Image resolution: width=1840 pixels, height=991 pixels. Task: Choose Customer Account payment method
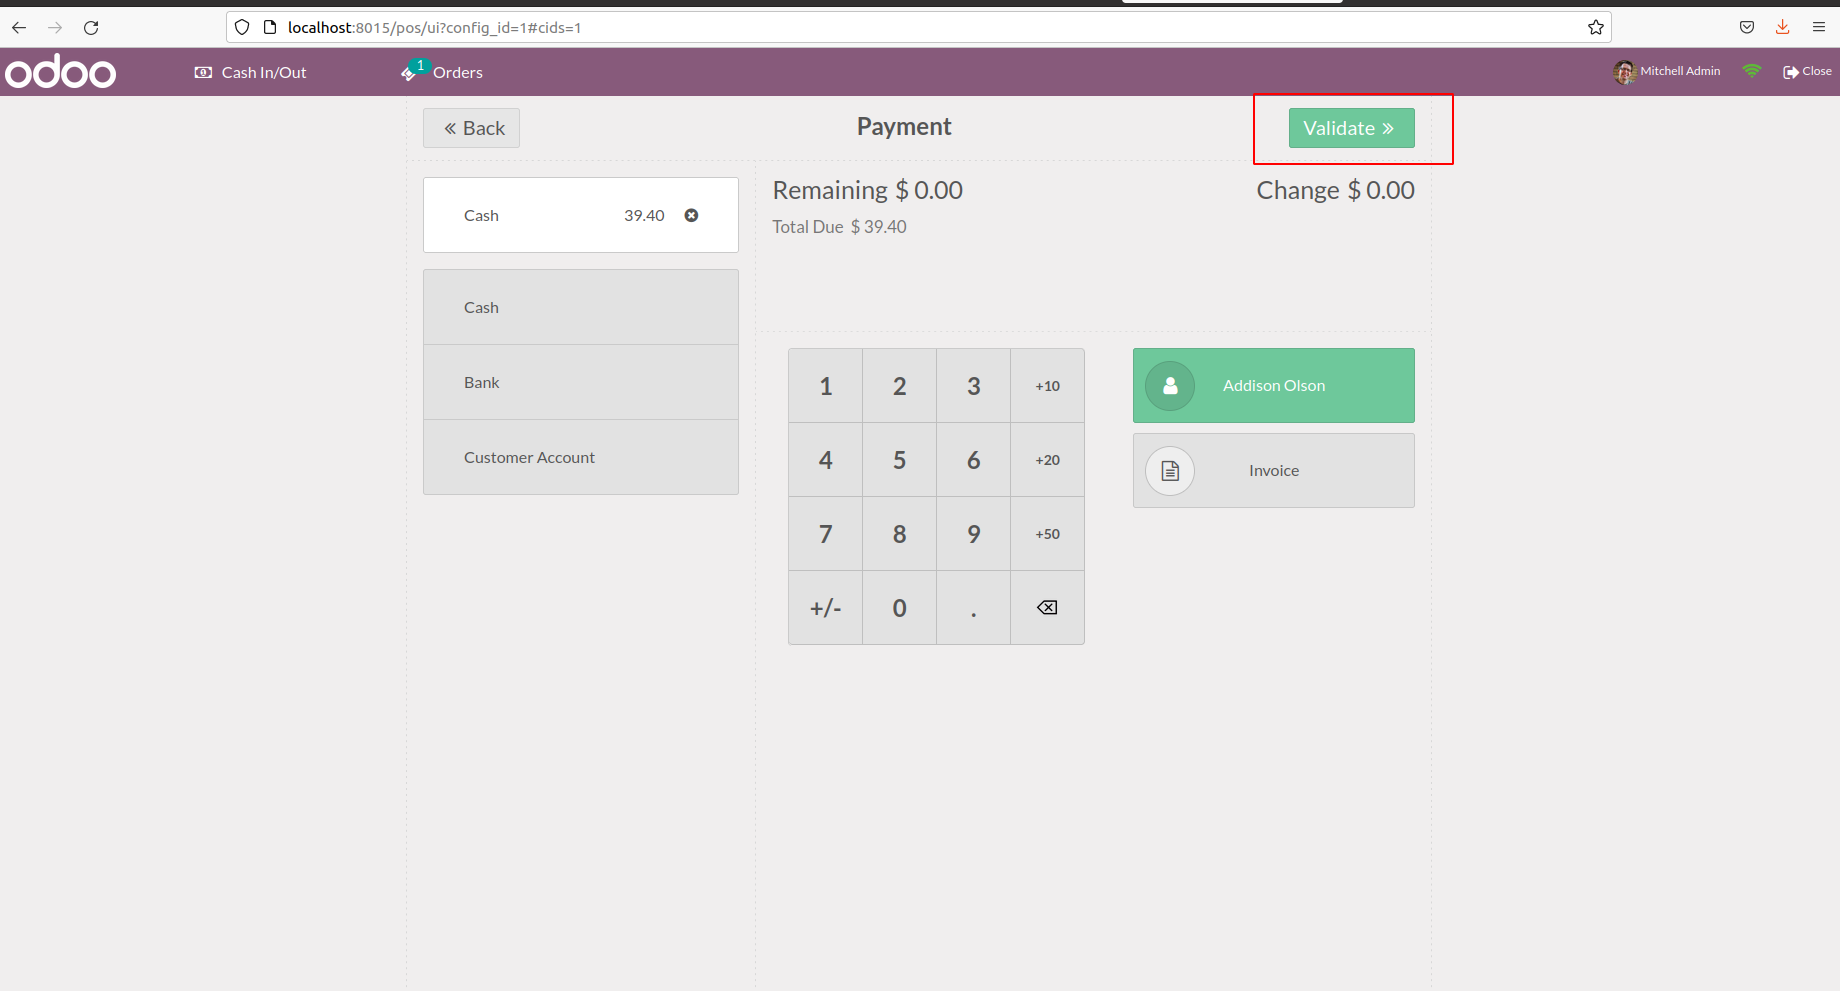(581, 457)
